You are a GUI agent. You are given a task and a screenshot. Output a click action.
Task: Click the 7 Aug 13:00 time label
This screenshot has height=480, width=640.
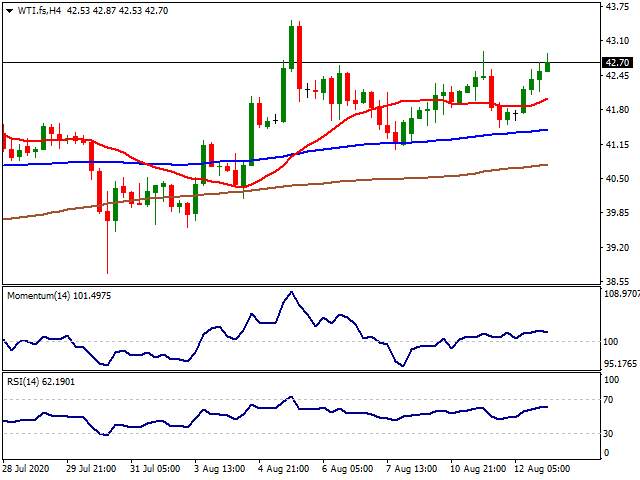411,469
